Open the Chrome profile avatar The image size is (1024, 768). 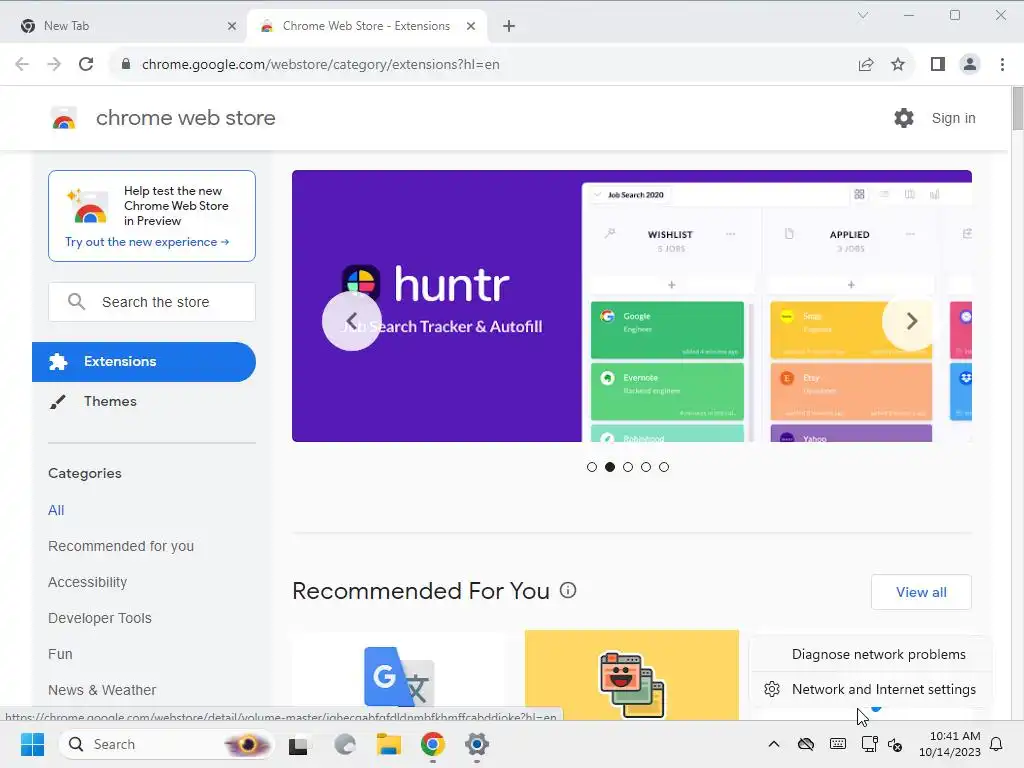(970, 64)
